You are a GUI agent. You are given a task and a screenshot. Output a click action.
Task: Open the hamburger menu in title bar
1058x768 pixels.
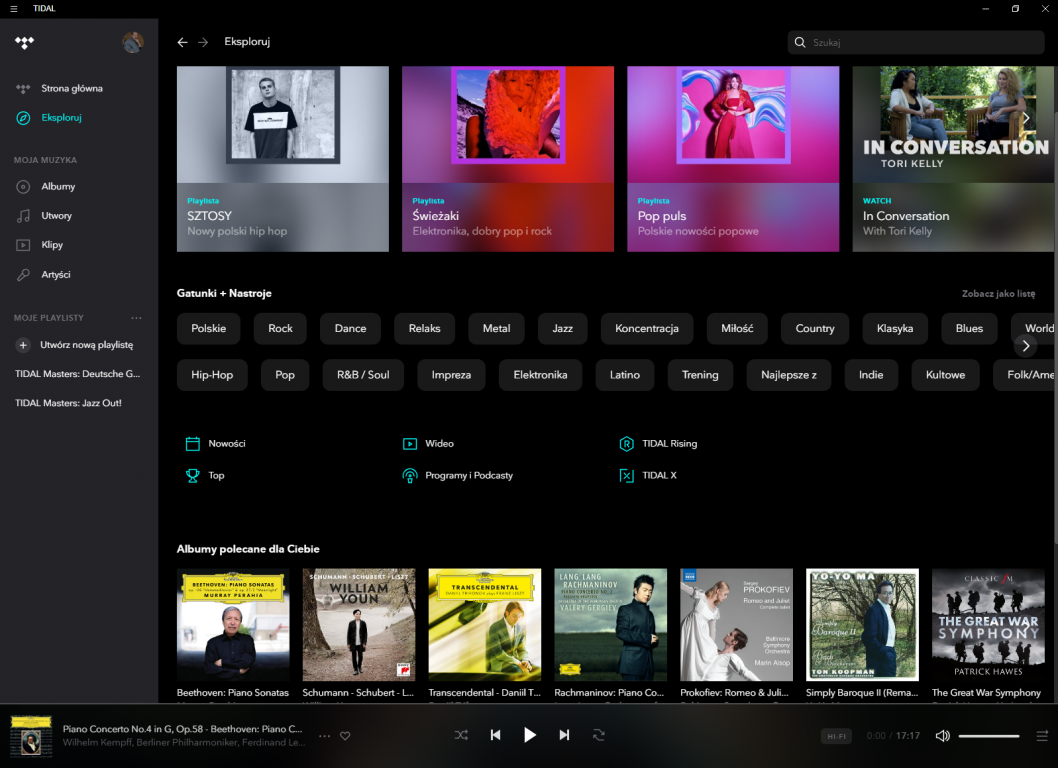[x=13, y=9]
